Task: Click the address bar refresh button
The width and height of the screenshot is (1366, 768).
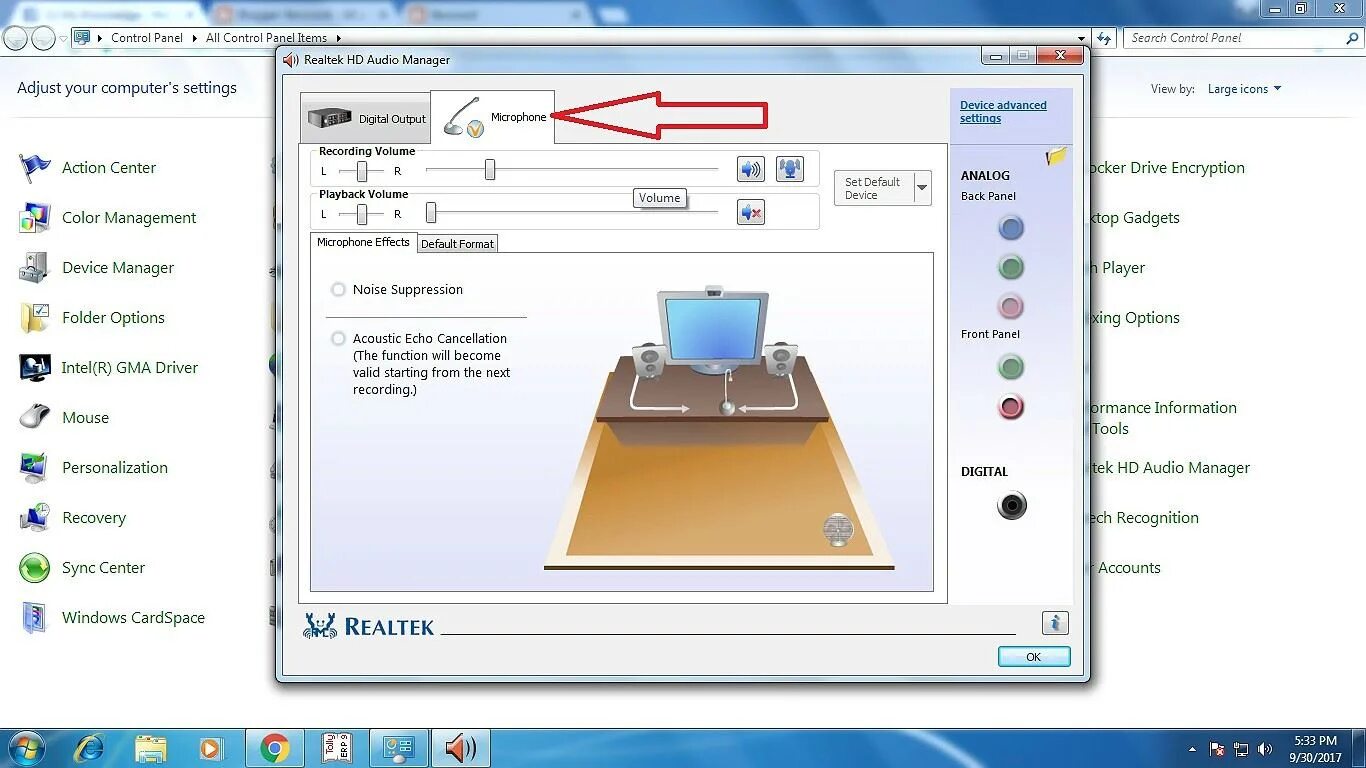Action: (x=1104, y=38)
